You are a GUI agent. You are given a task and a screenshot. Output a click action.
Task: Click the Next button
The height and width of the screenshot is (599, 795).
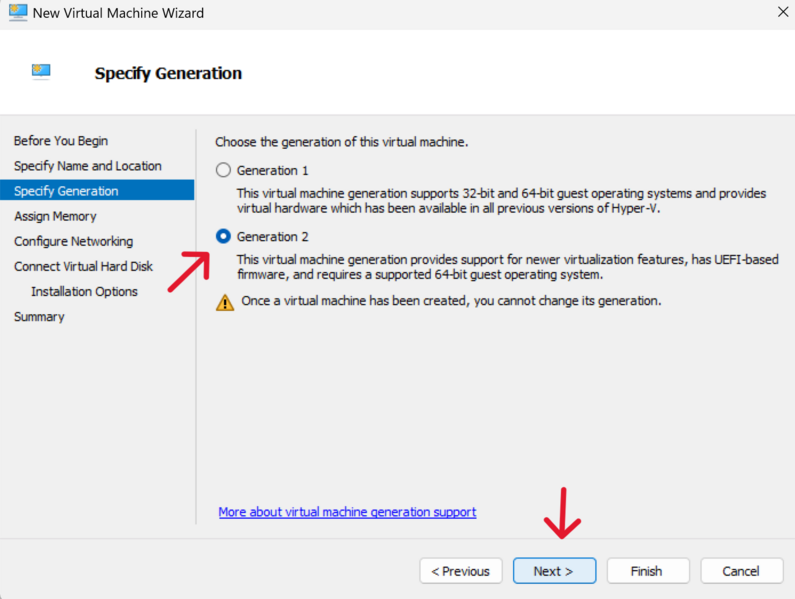(554, 571)
